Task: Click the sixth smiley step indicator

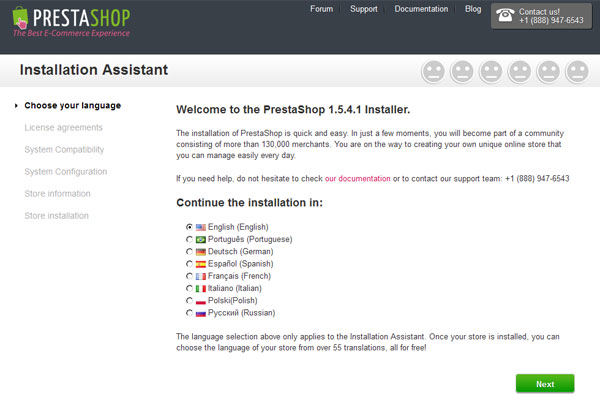Action: point(577,72)
